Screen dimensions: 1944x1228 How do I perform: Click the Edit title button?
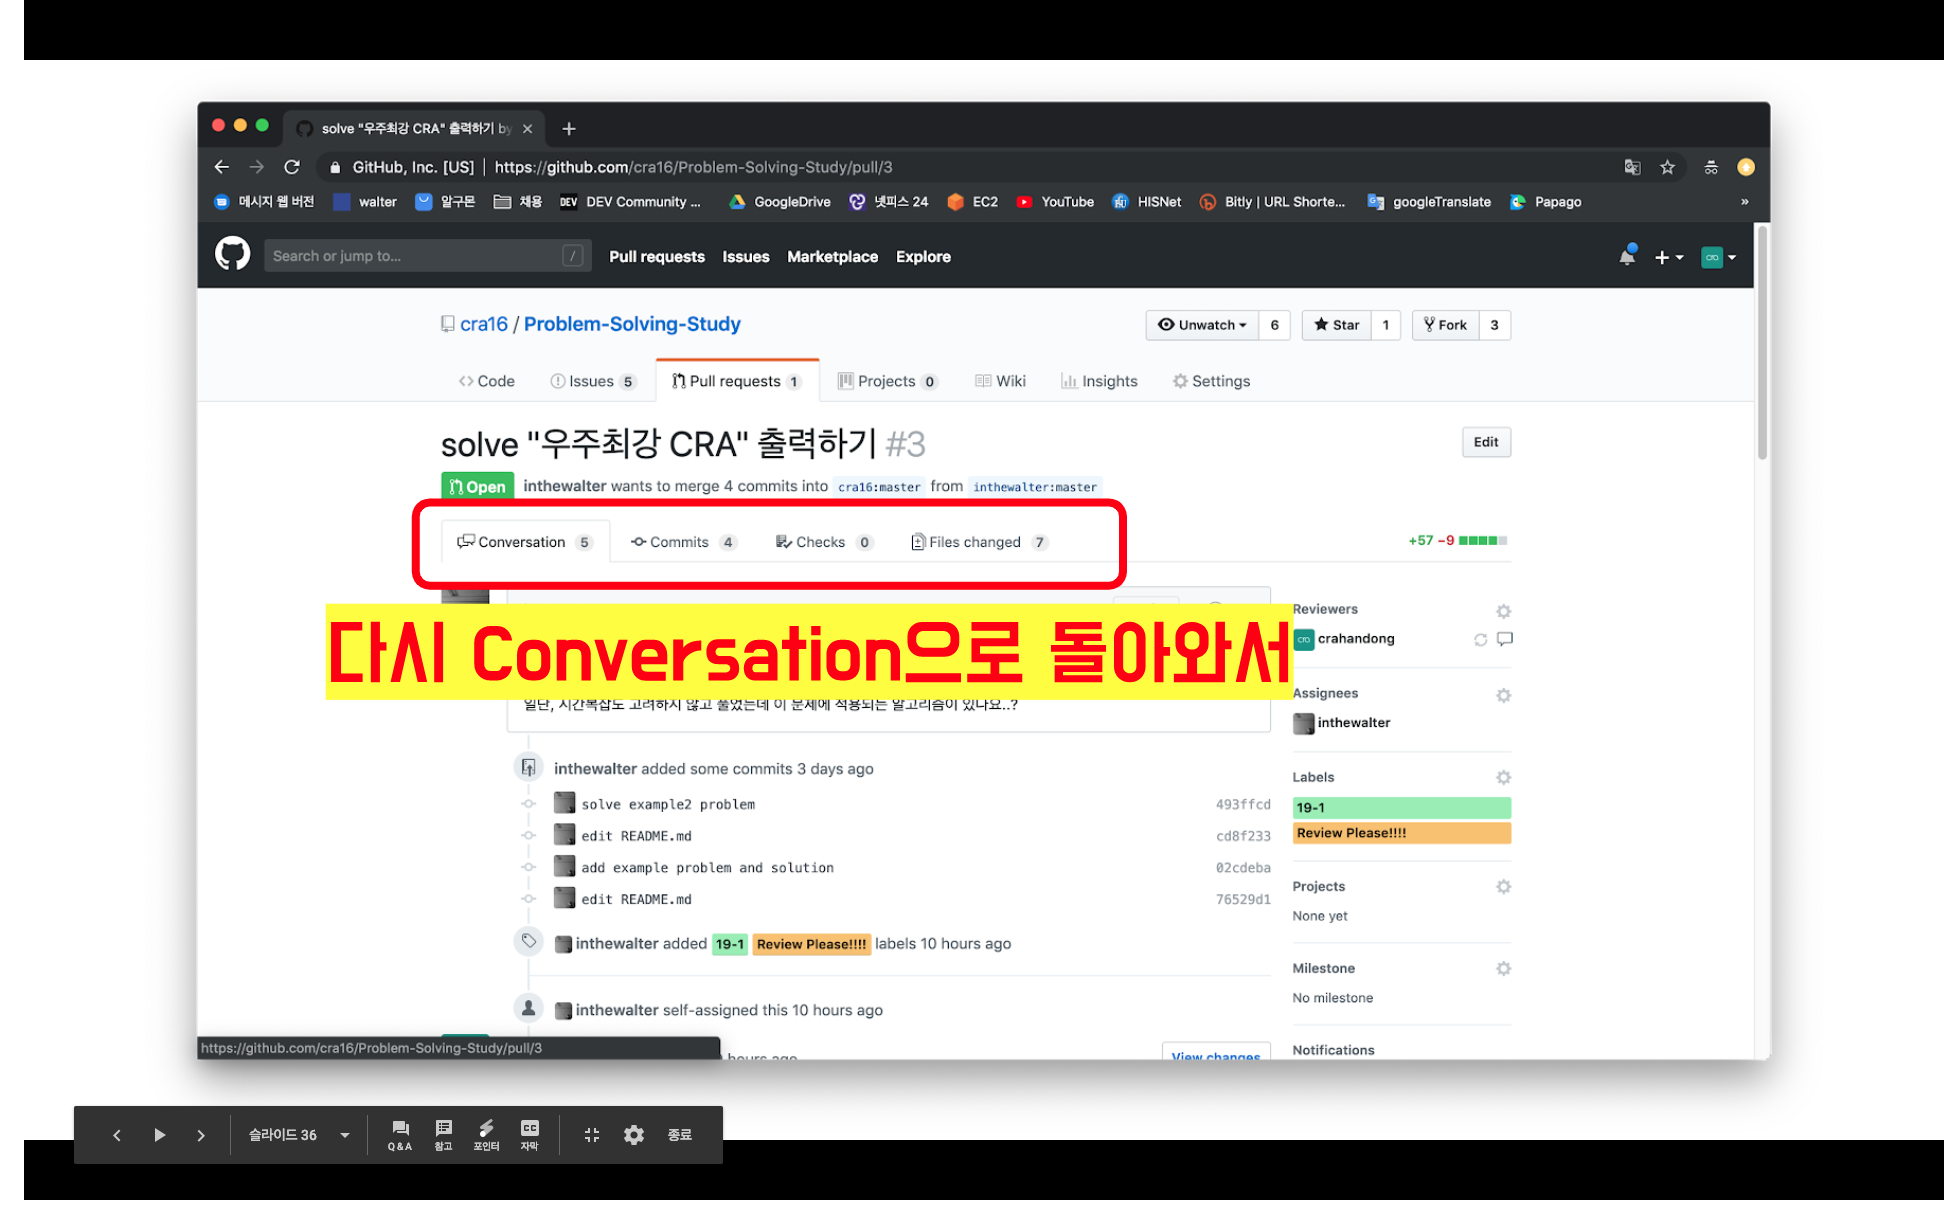click(1485, 442)
